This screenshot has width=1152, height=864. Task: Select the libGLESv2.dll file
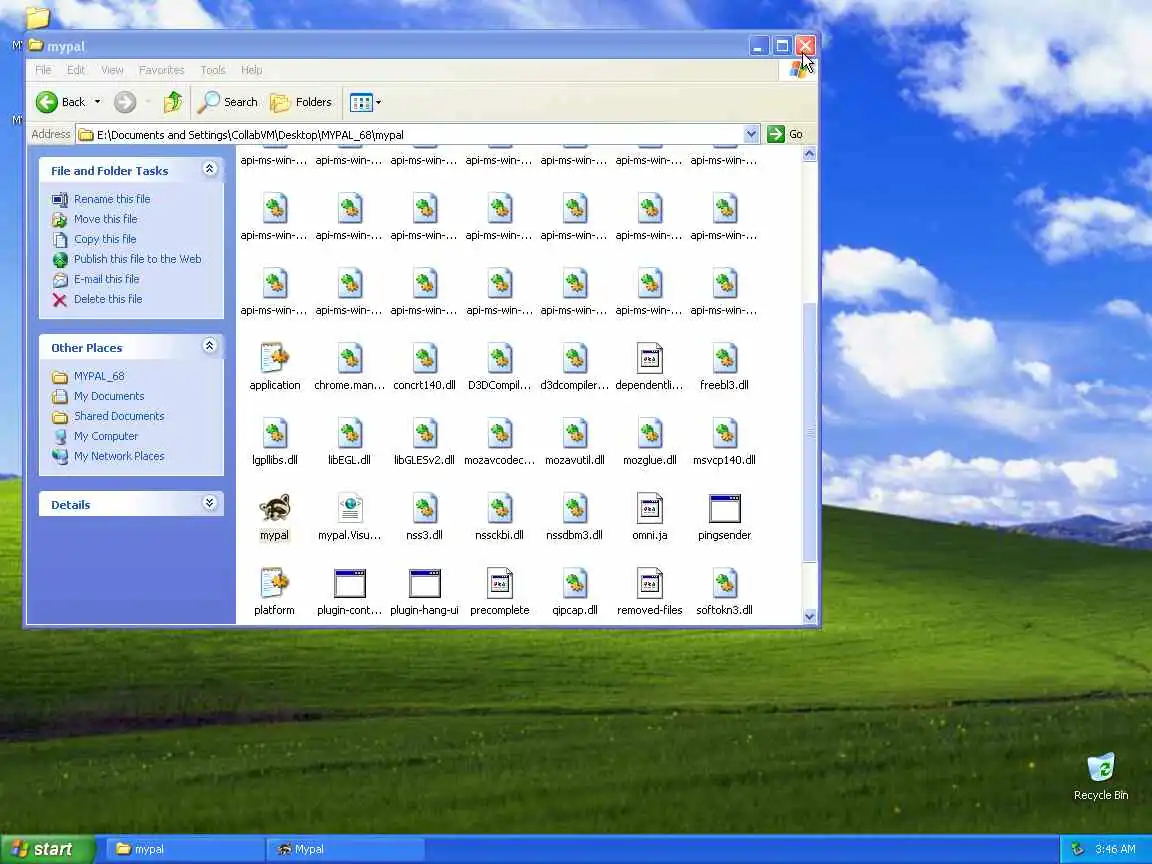click(425, 433)
